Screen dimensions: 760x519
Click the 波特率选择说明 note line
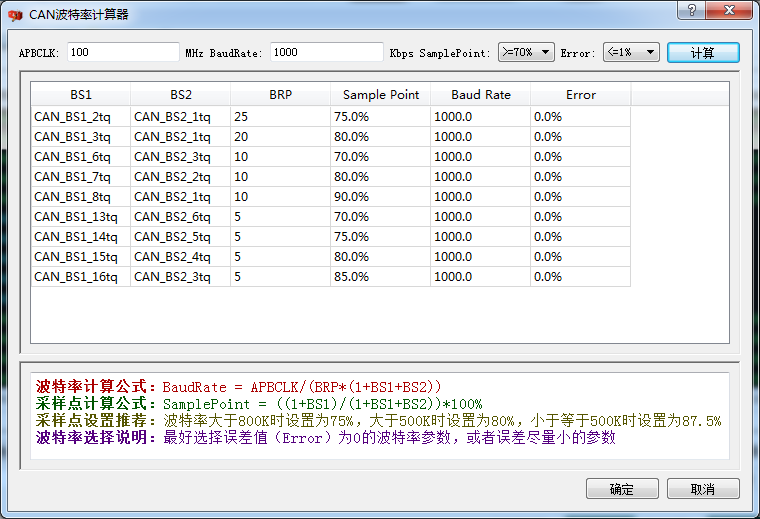[x=326, y=437]
